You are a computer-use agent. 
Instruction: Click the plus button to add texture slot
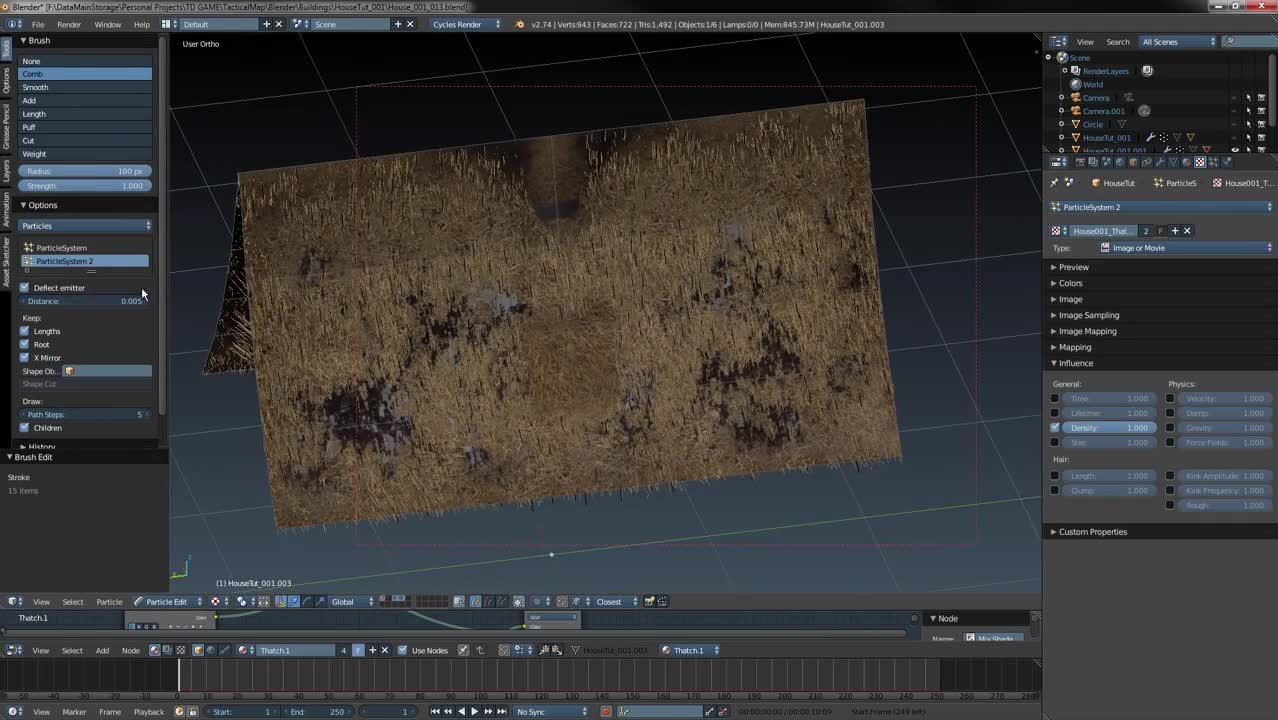tap(1175, 231)
